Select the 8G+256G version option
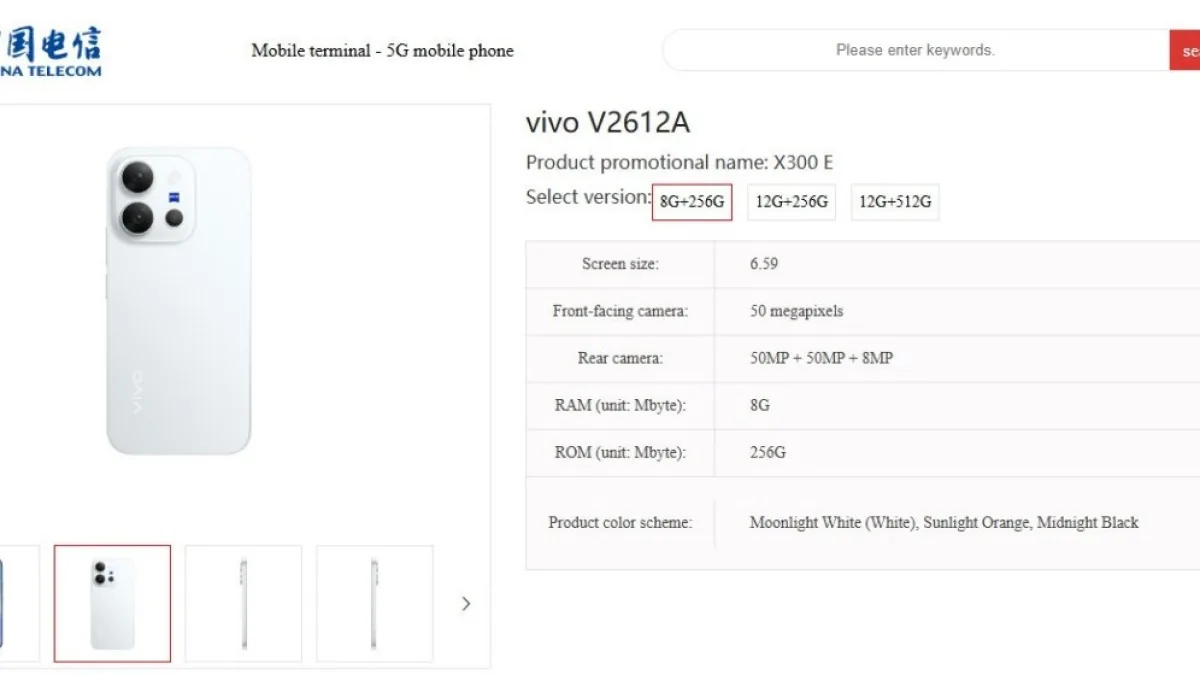The height and width of the screenshot is (675, 1200). point(692,202)
